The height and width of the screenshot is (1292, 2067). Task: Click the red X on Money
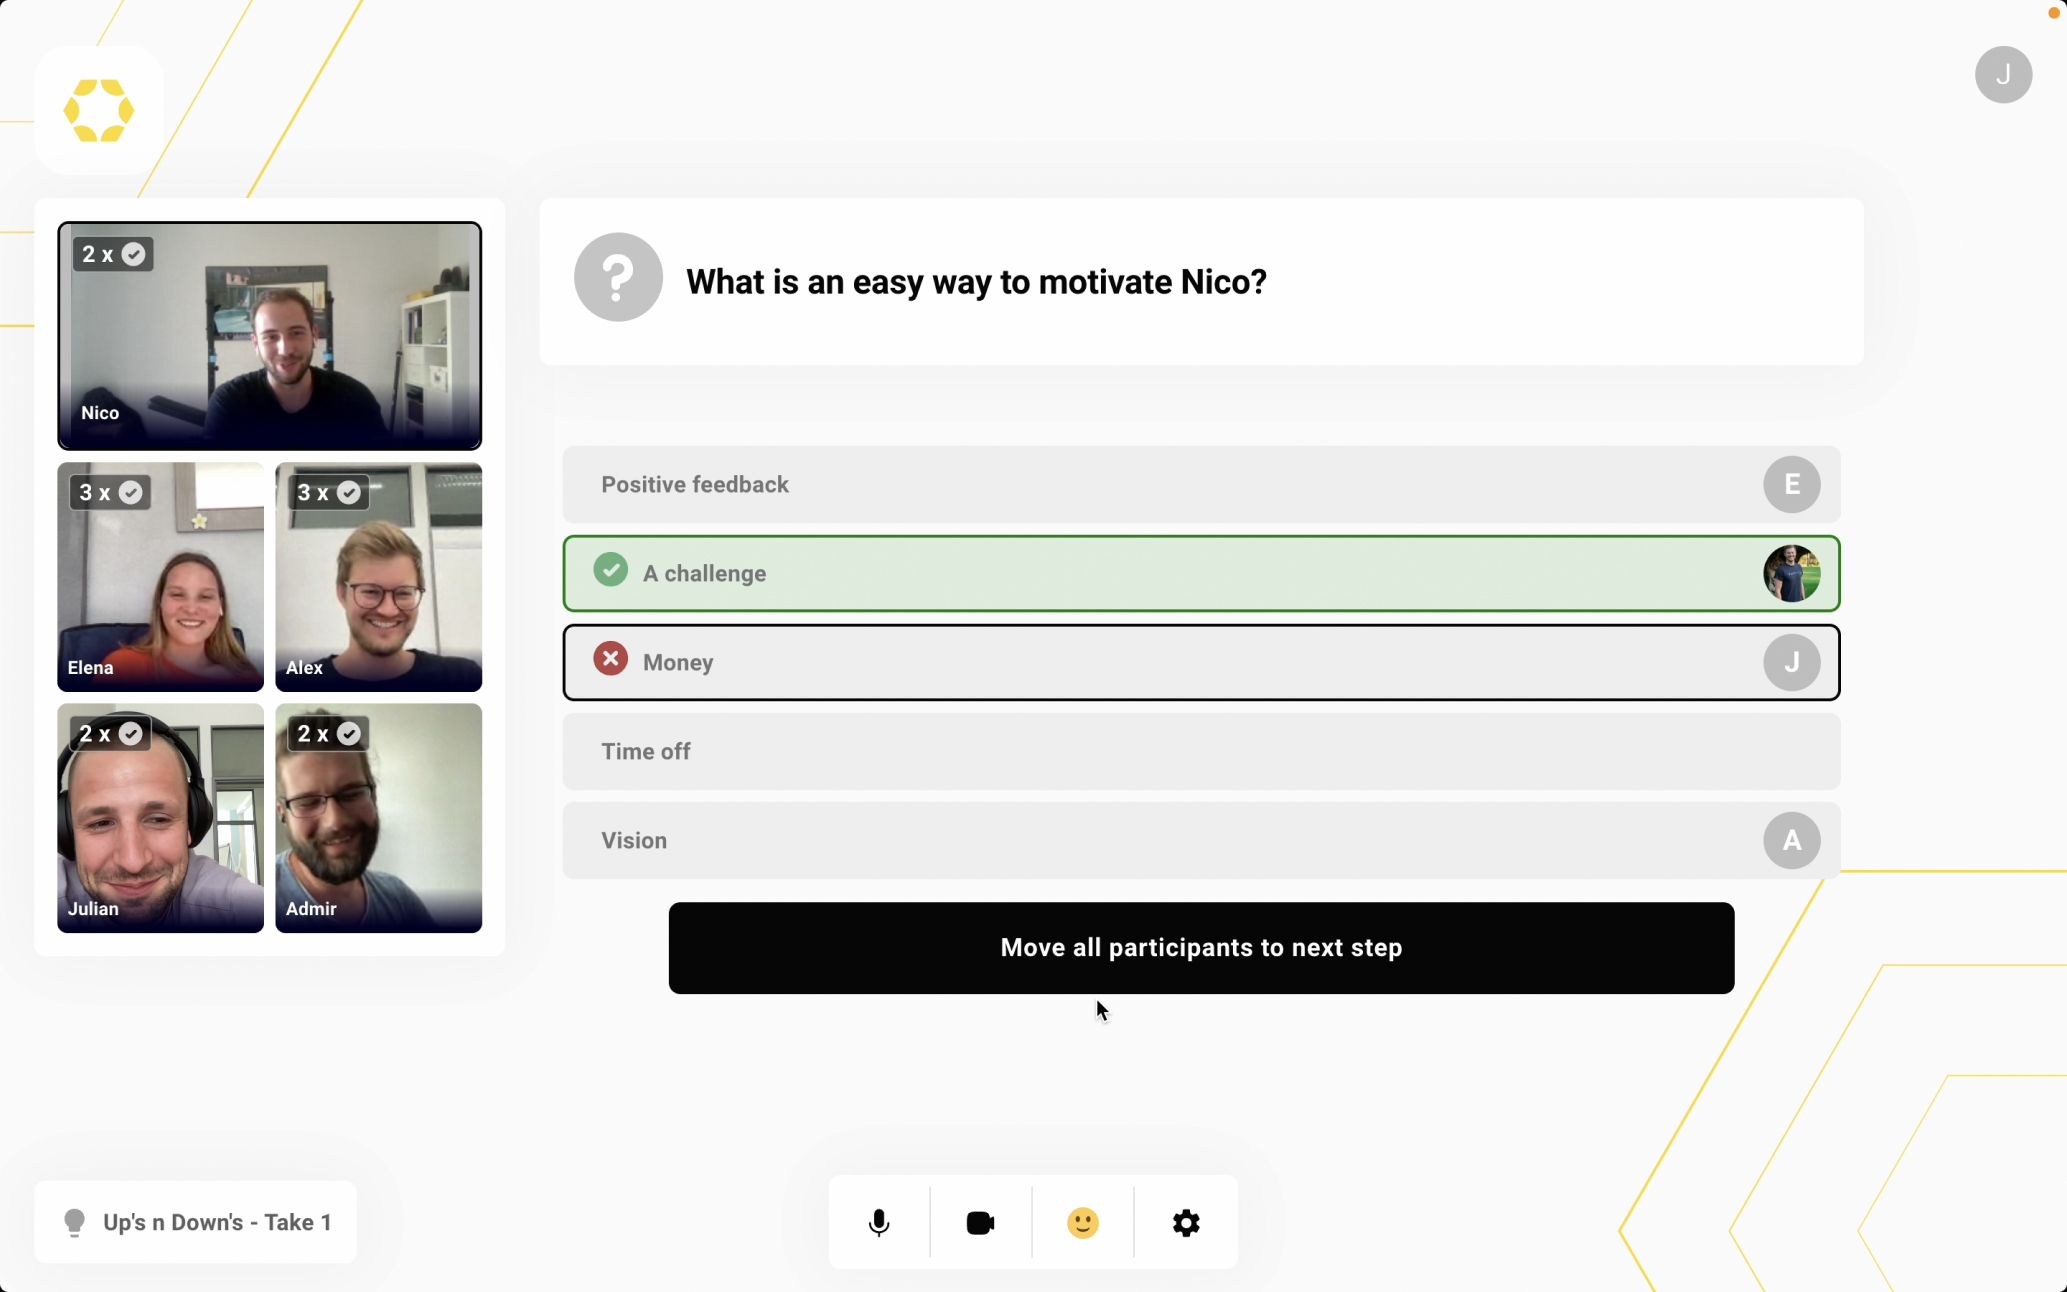(611, 659)
